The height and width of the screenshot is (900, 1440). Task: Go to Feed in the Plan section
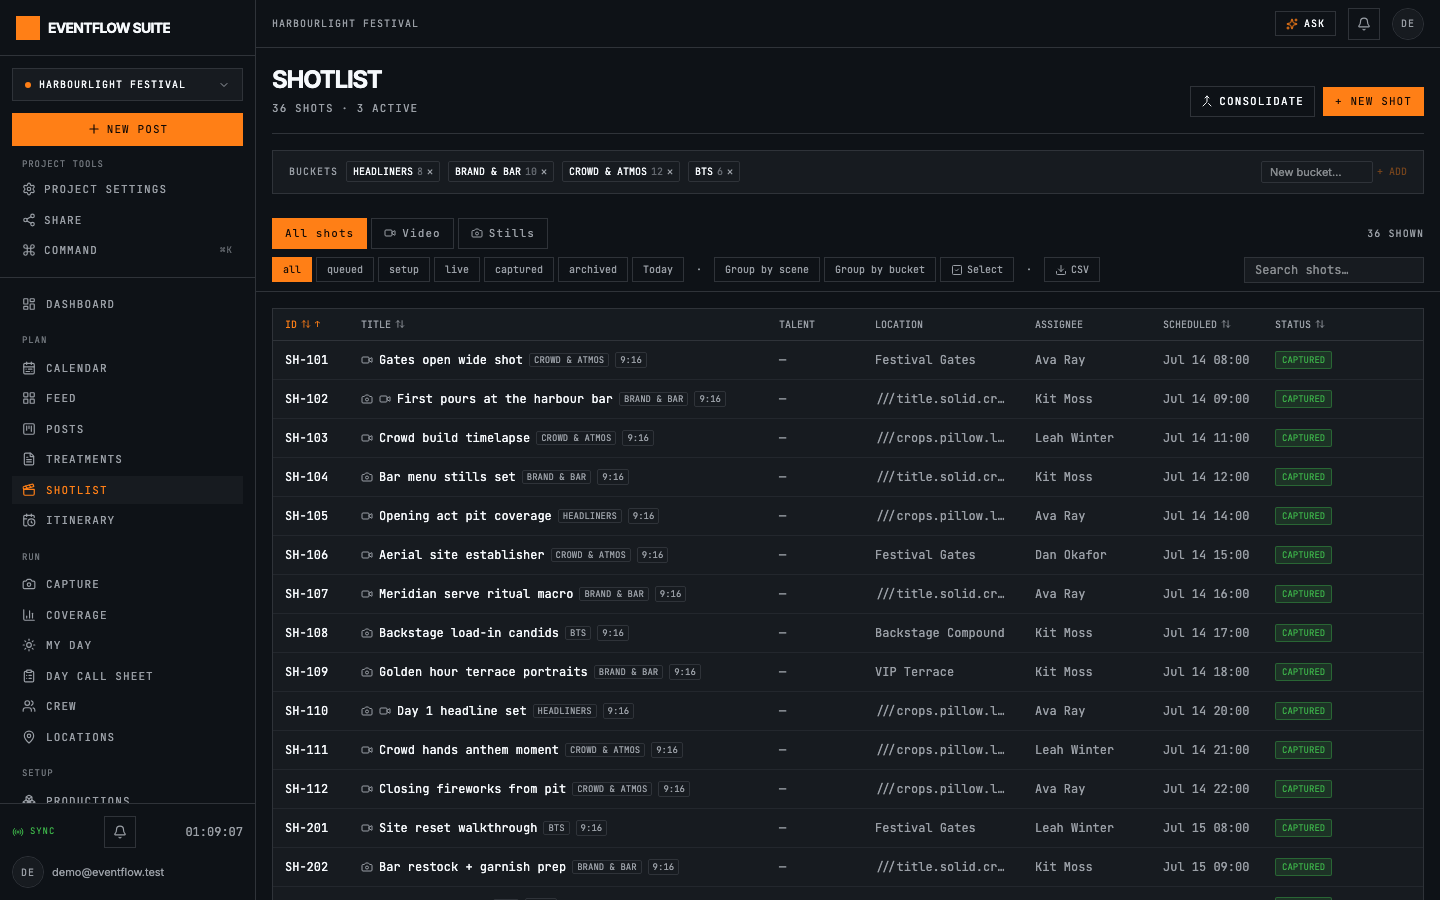point(127,398)
